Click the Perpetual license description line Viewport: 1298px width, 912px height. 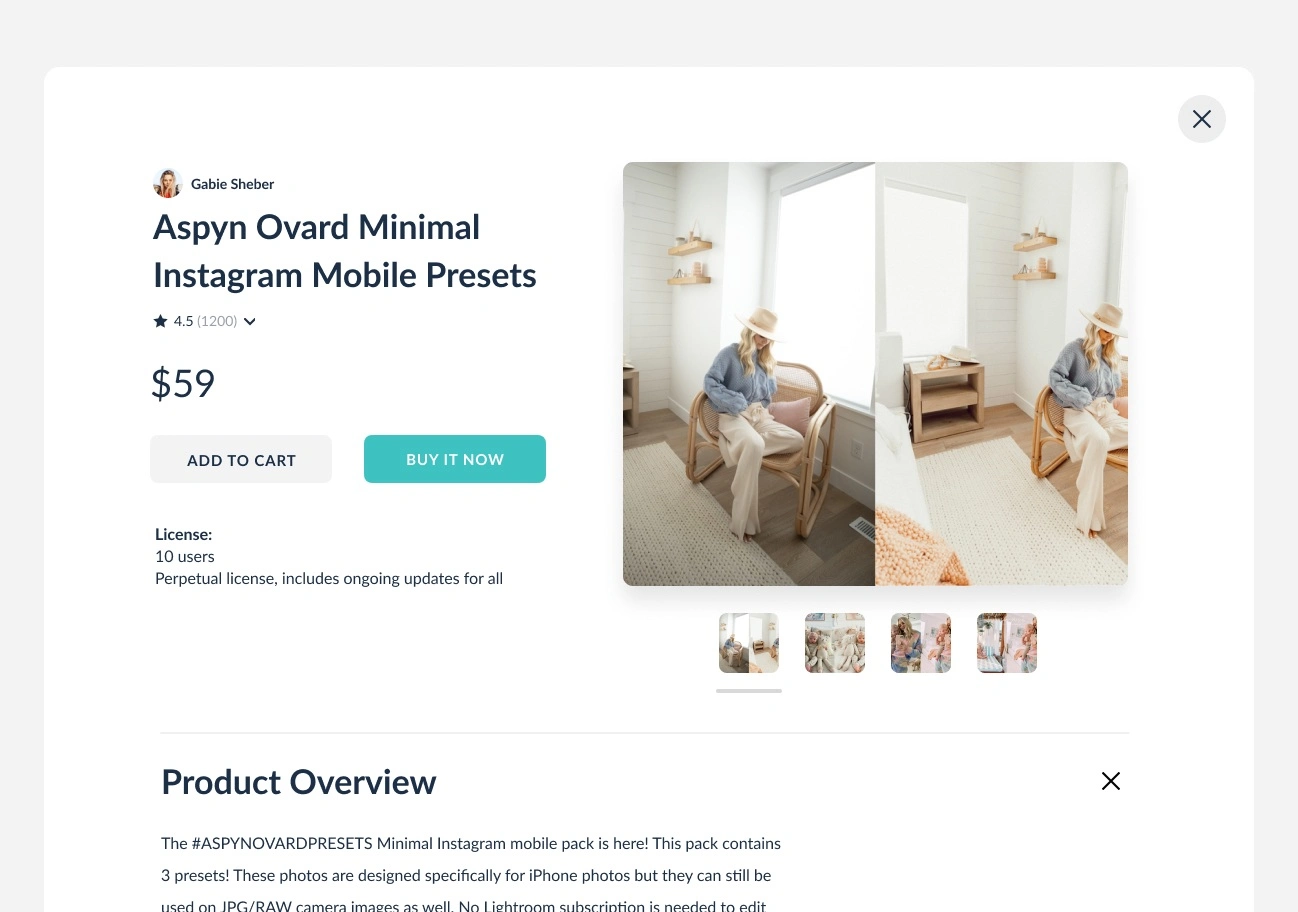coord(329,578)
